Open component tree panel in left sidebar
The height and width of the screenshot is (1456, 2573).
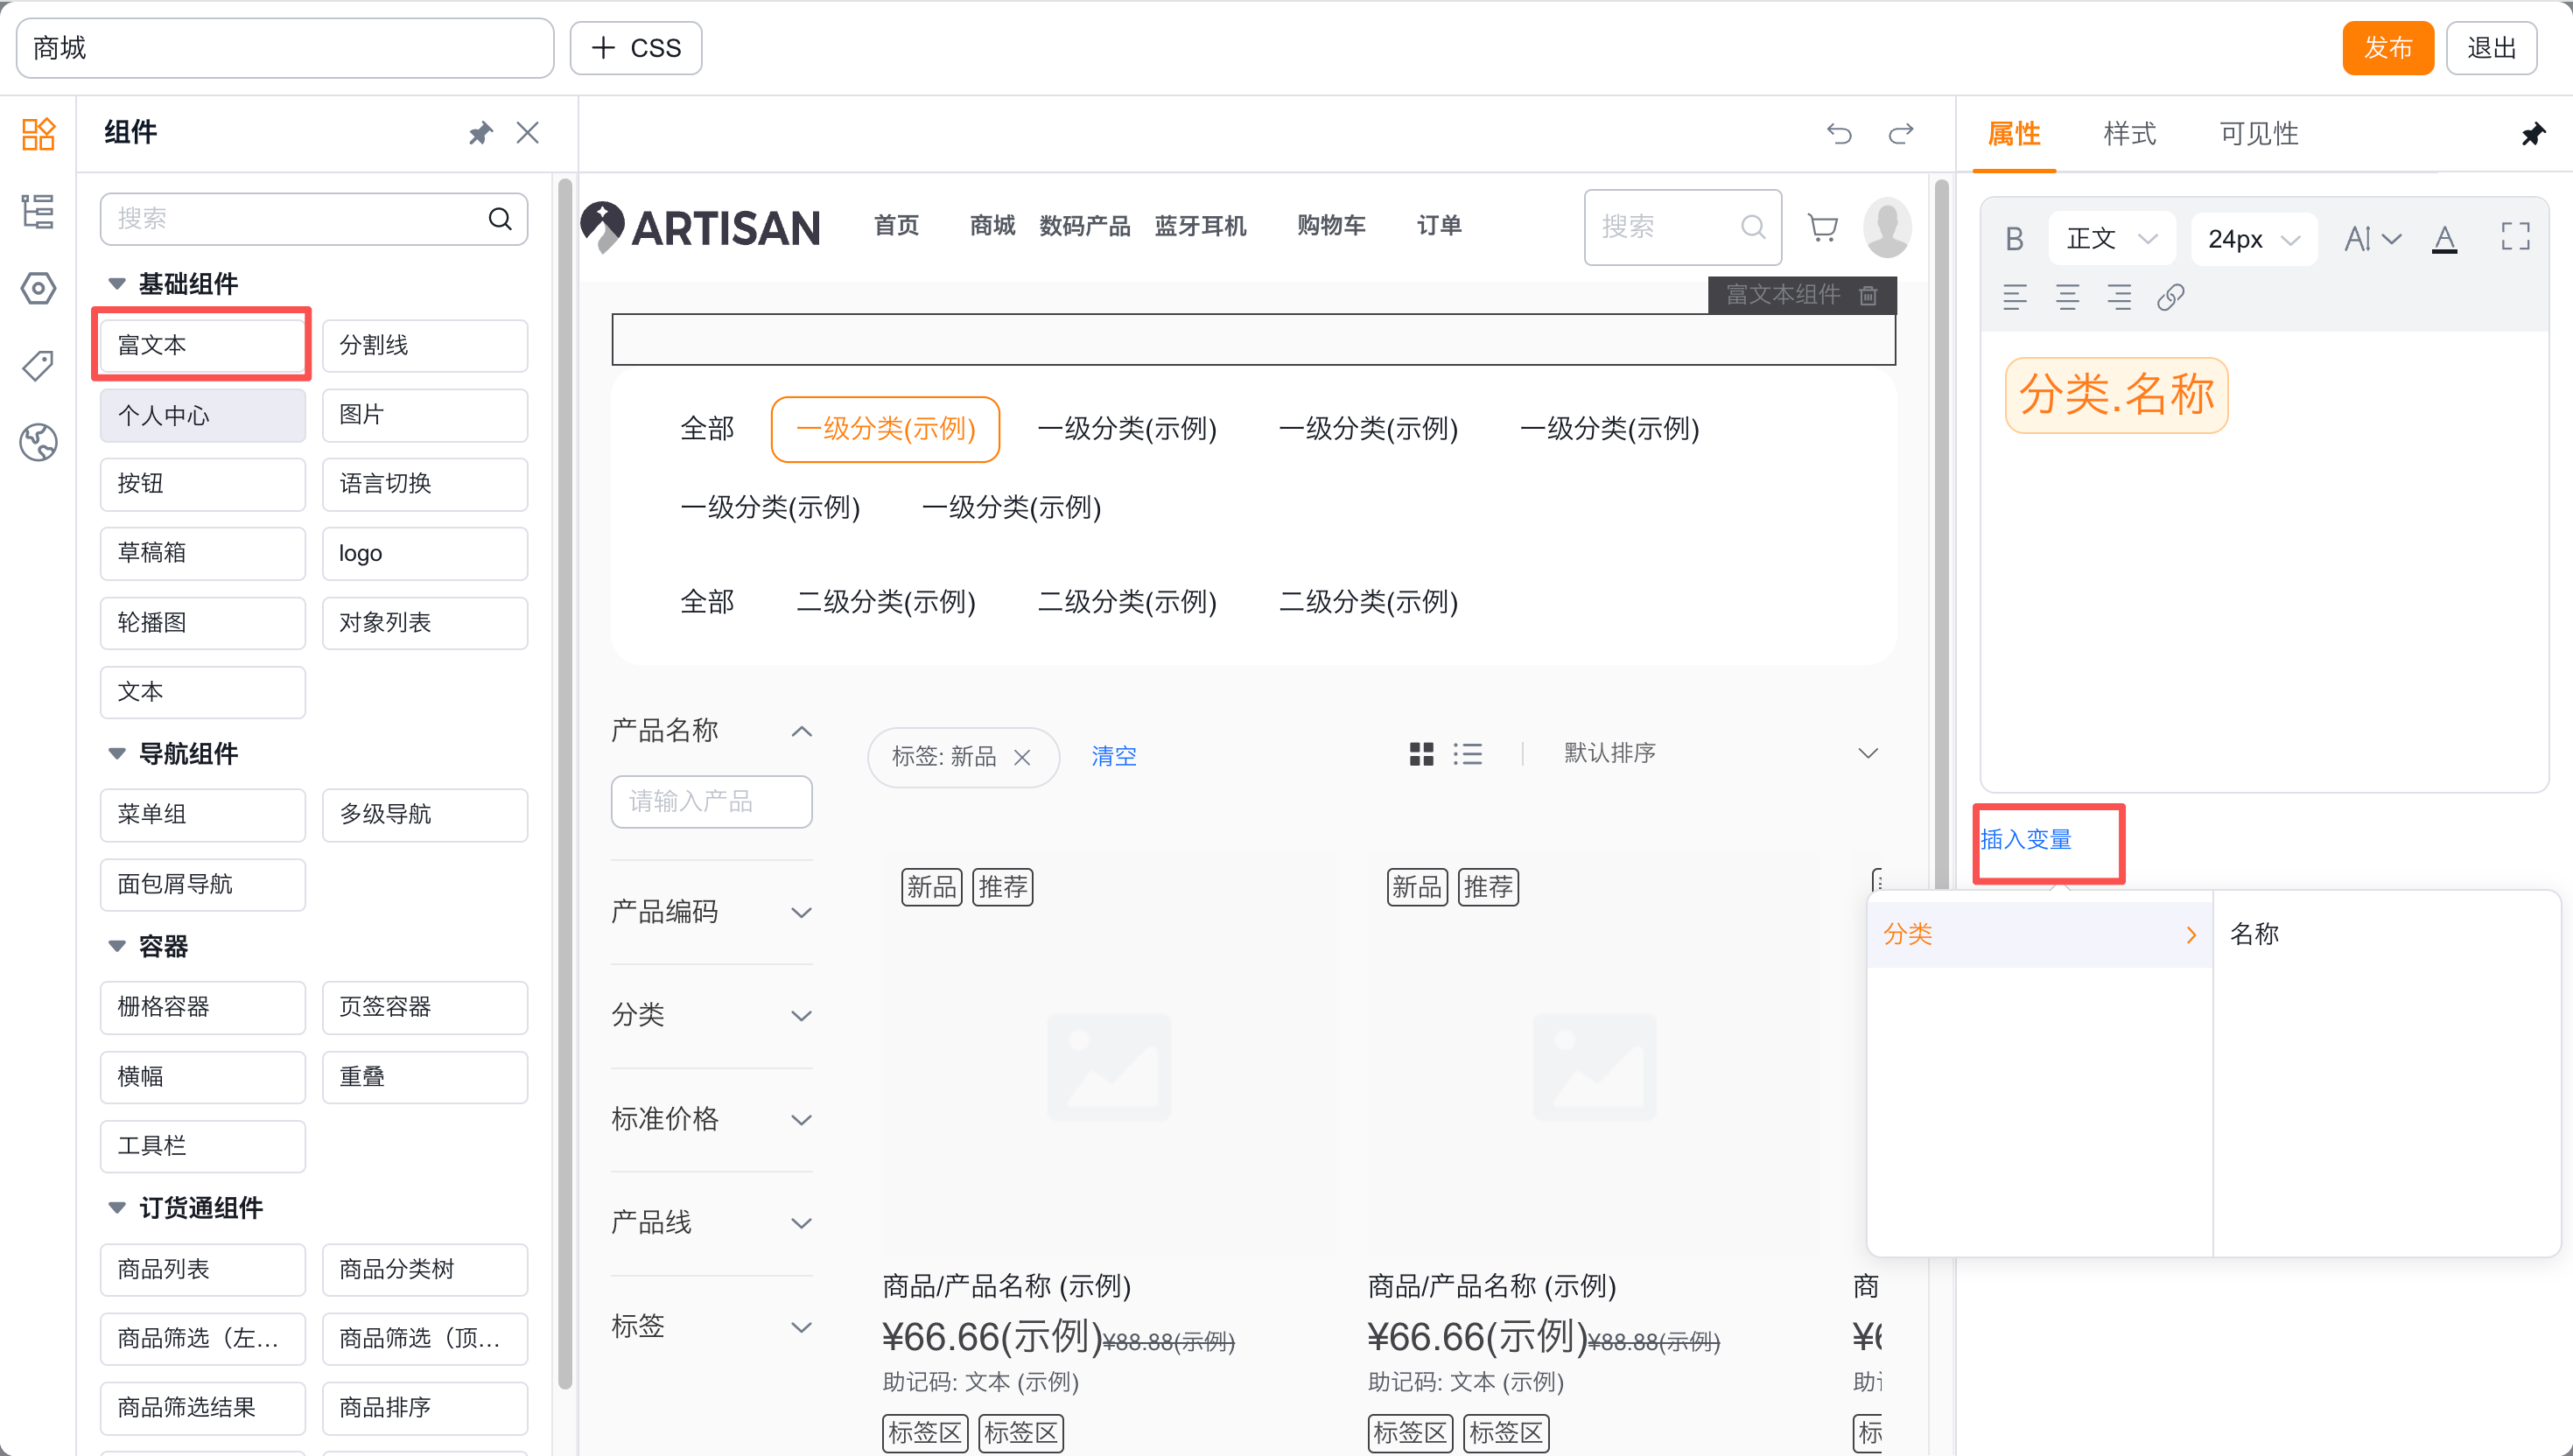(38, 211)
